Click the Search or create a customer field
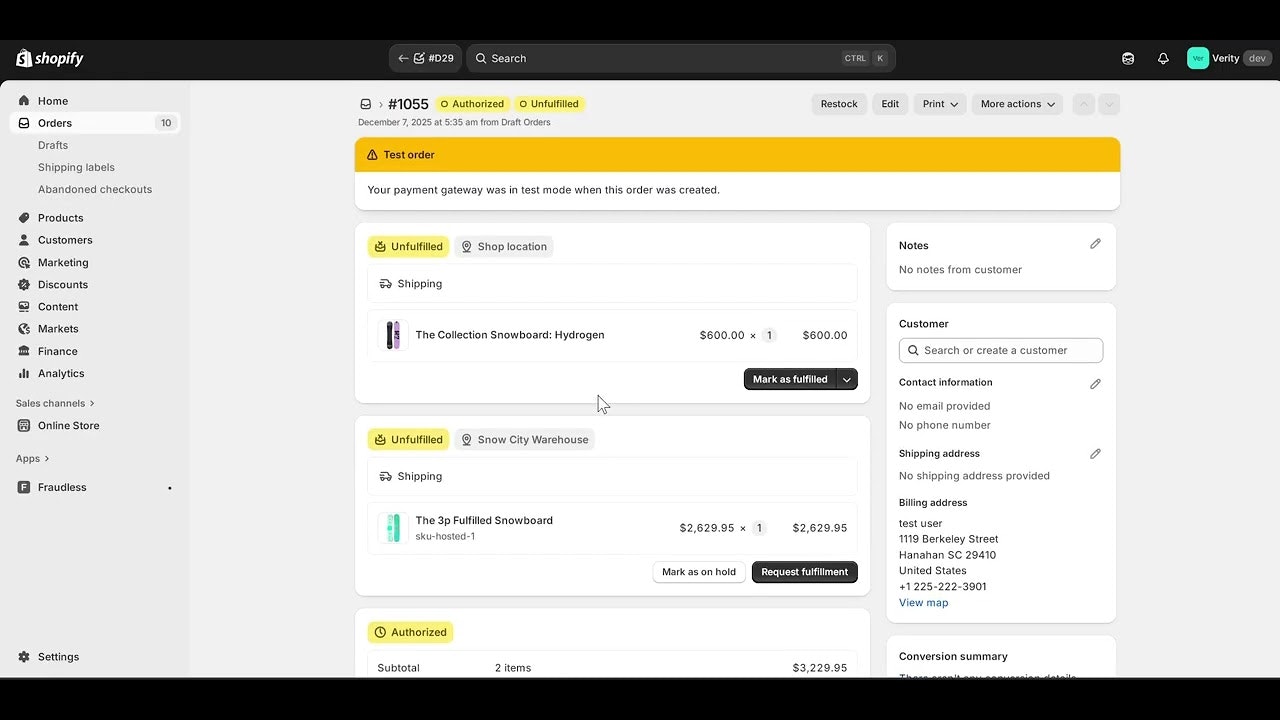1280x720 pixels. click(x=1000, y=350)
